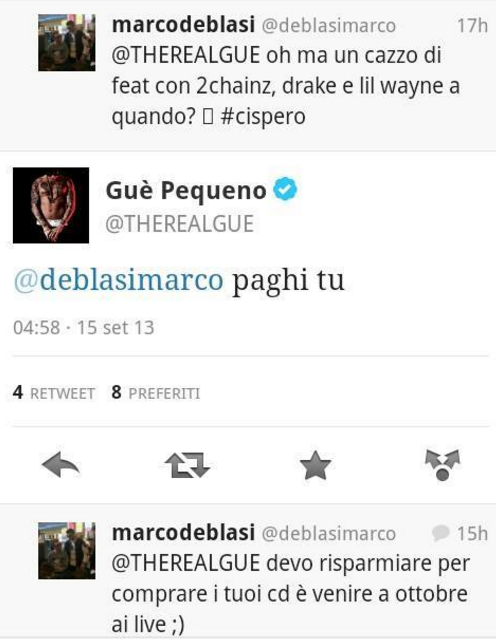Open the @deblasimarco mention in main tweet
Viewport: 496px width, 641px height.
coord(119,280)
